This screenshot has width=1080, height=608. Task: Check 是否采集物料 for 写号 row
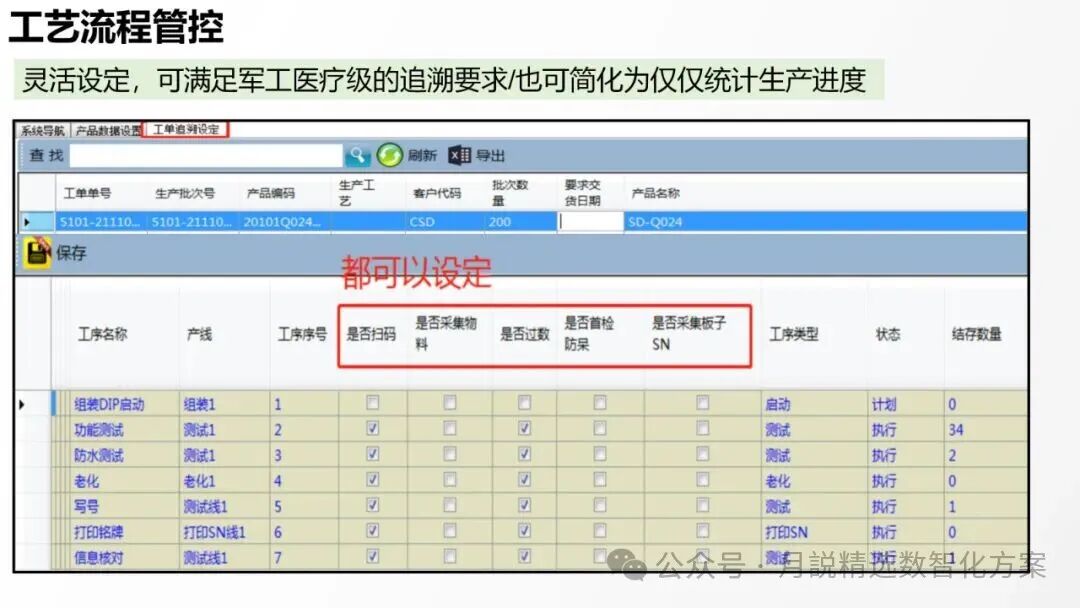[x=449, y=505]
